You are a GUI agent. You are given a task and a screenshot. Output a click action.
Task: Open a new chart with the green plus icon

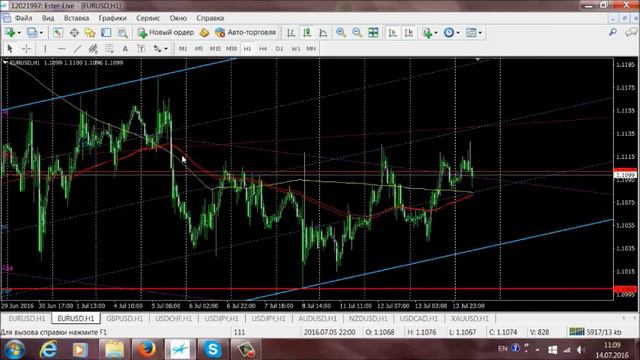[x=10, y=33]
